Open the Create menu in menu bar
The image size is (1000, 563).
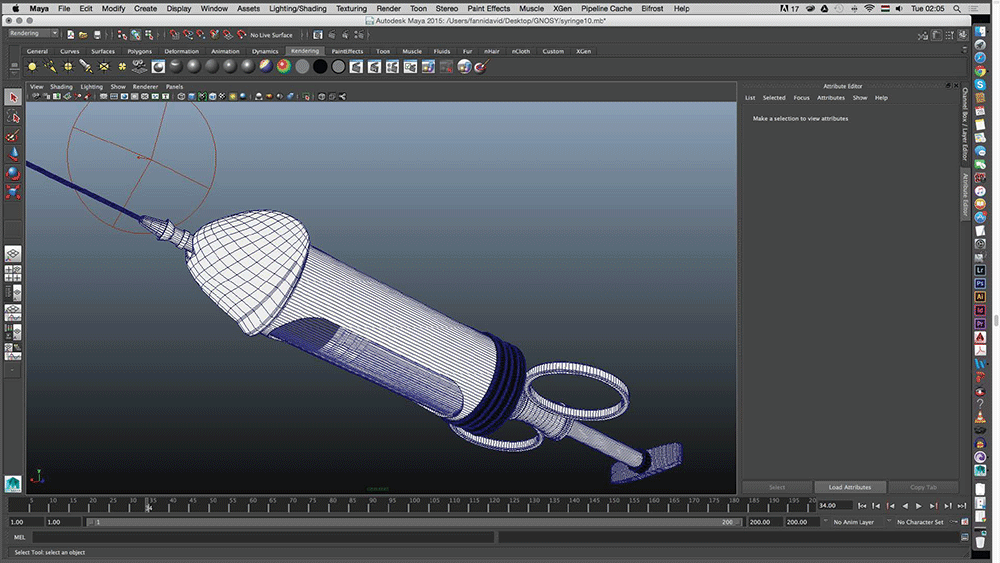145,8
